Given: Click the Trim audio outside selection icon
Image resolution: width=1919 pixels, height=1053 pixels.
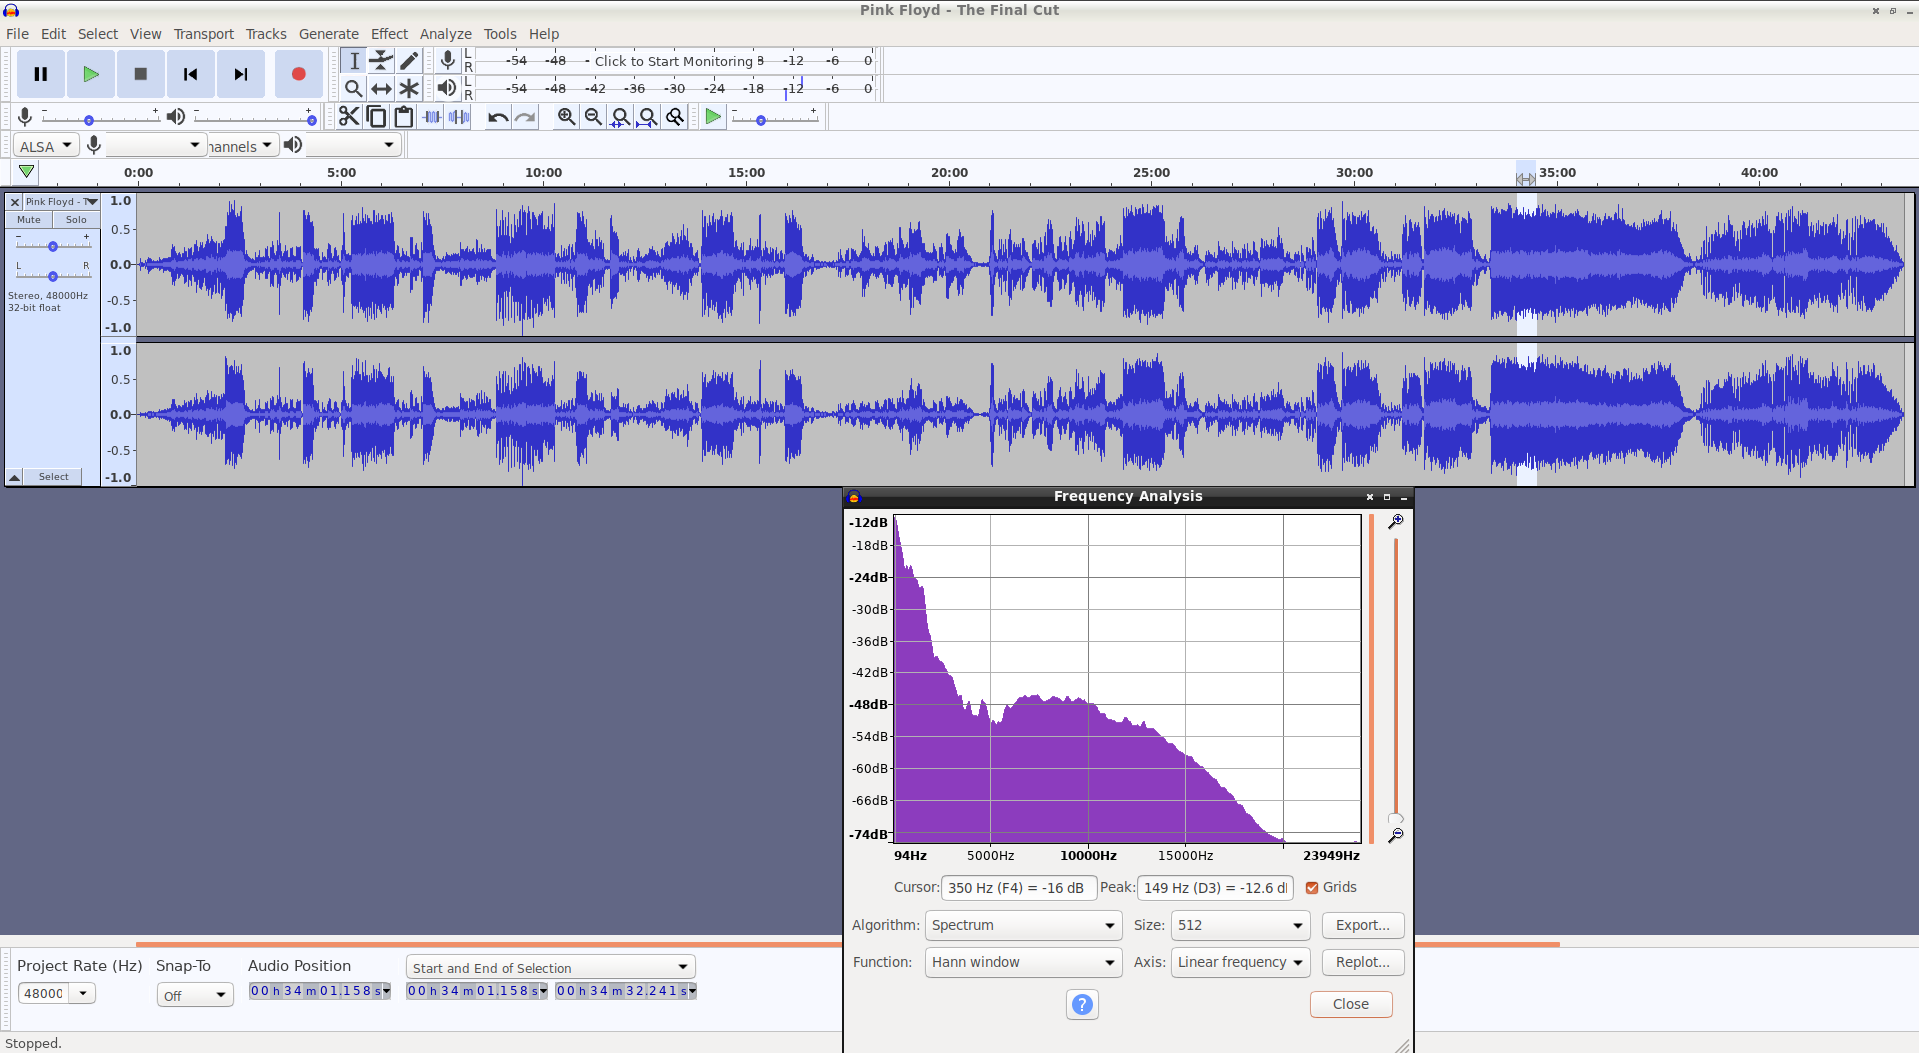Looking at the screenshot, I should [431, 117].
